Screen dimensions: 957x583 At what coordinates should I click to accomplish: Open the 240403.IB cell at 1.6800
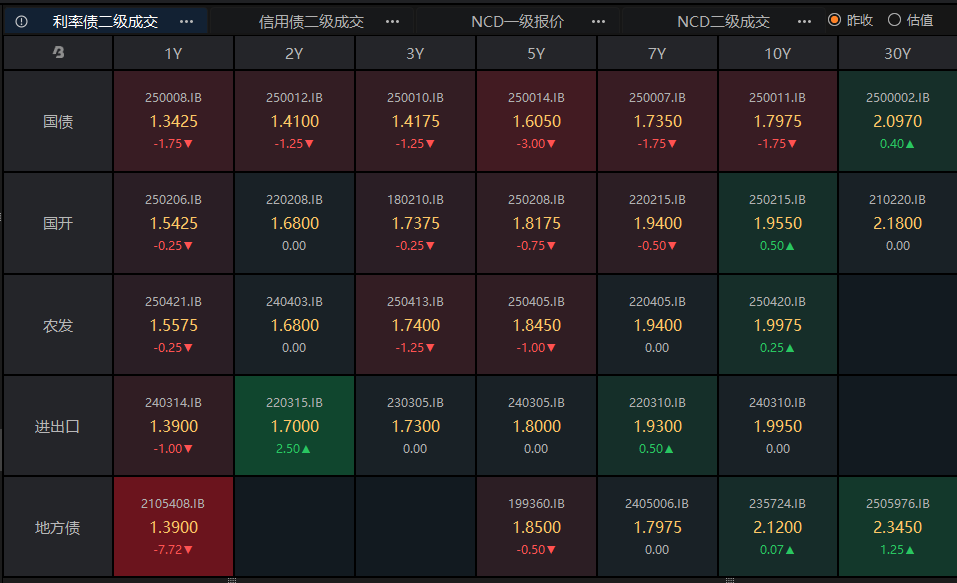pos(294,325)
